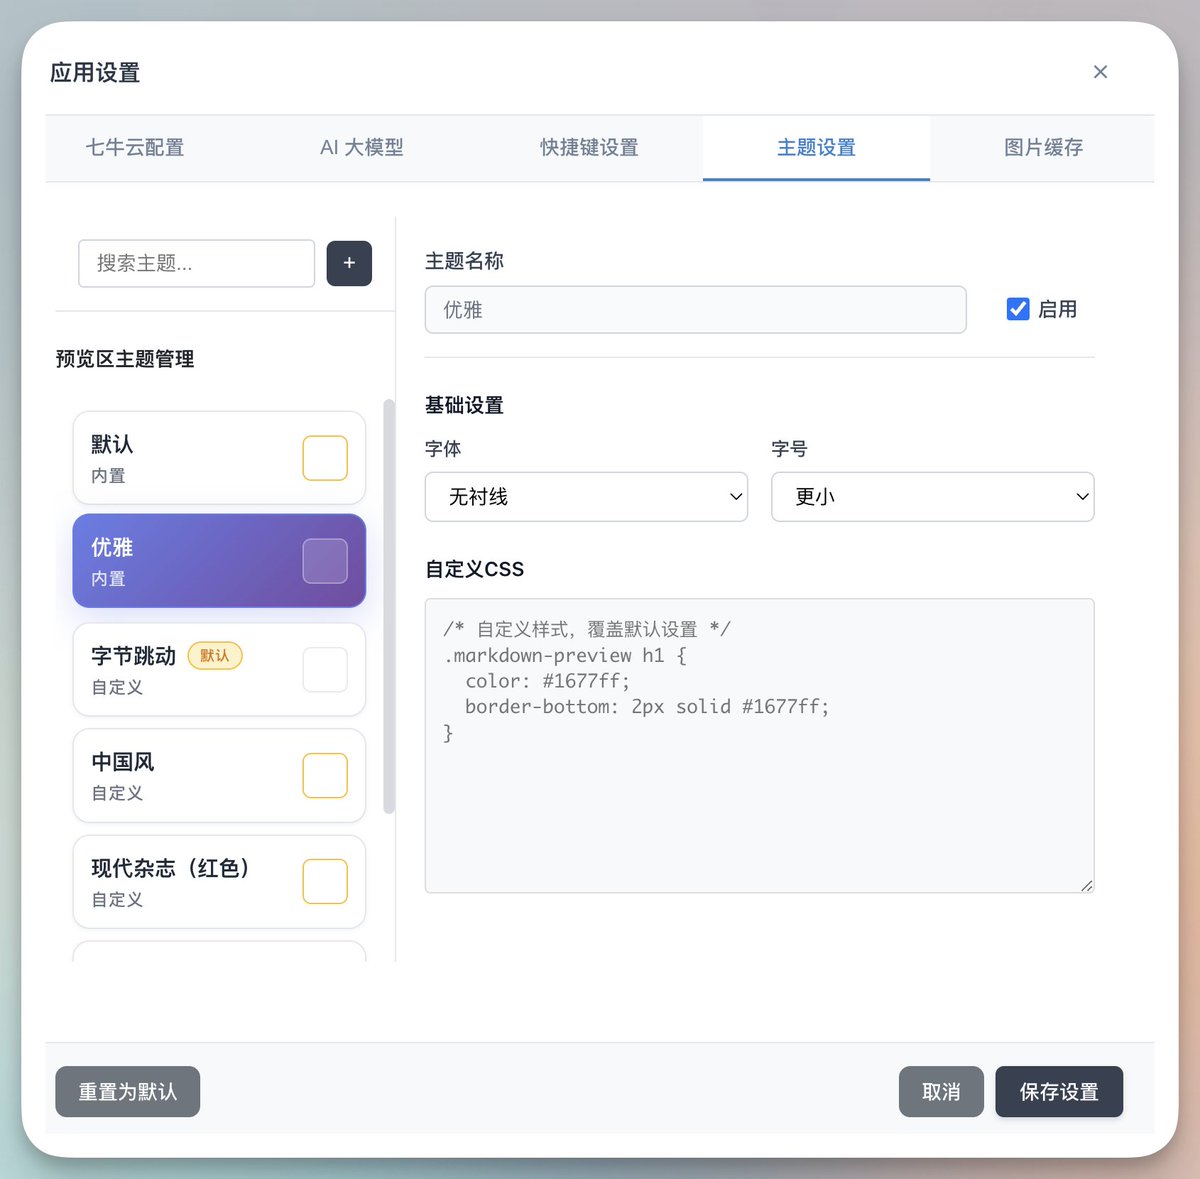Click the 主题名称 input containing 优雅
1200x1179 pixels.
pyautogui.click(x=696, y=310)
